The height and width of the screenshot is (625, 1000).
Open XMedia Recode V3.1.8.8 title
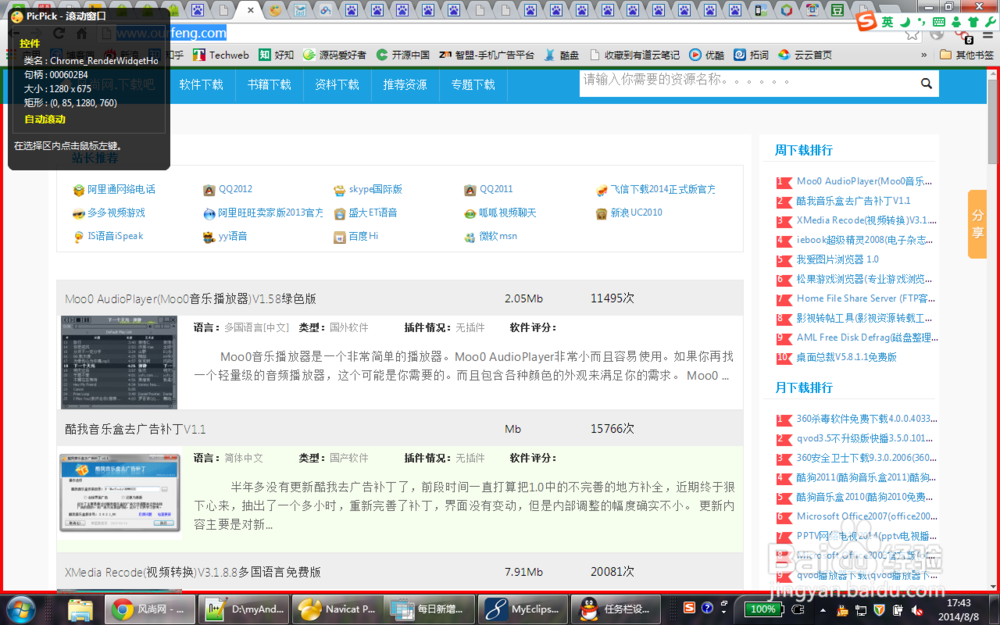[x=193, y=572]
